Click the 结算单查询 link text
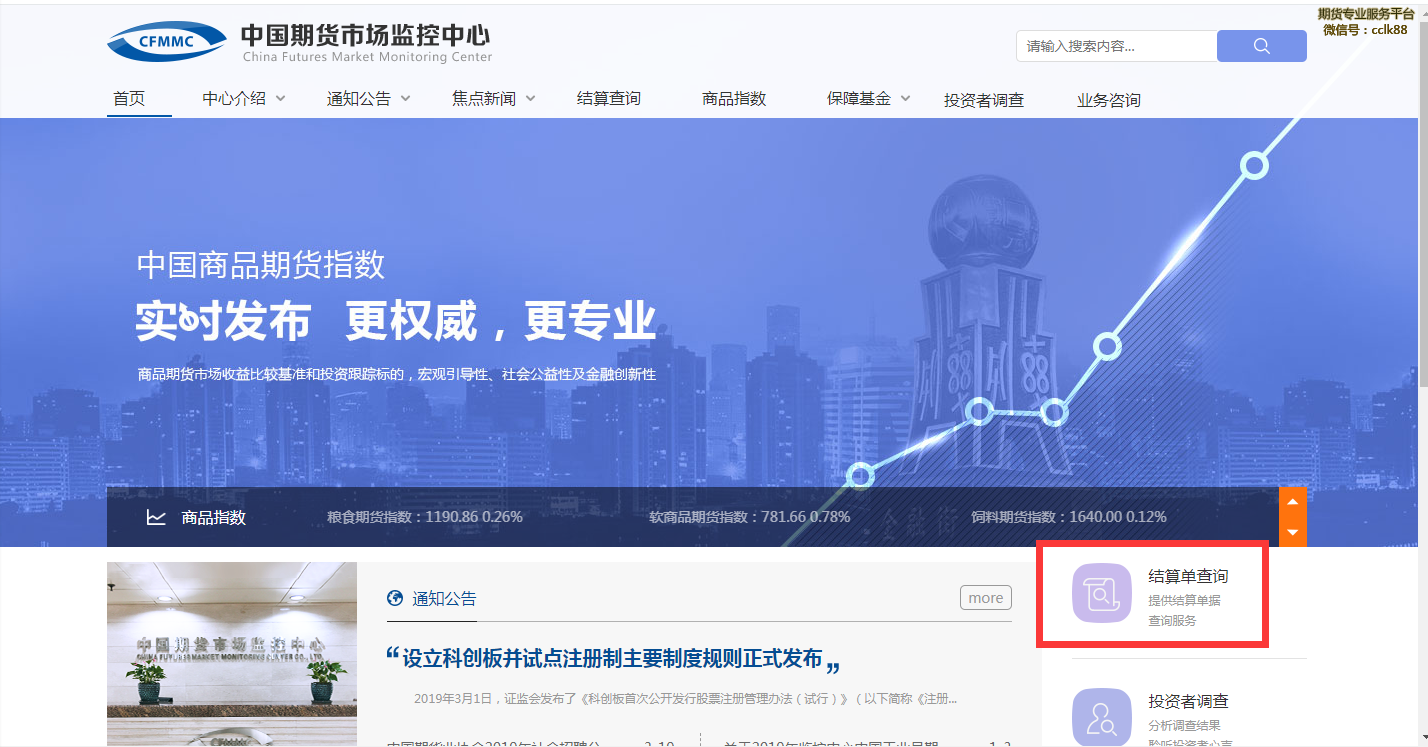 coord(1188,576)
